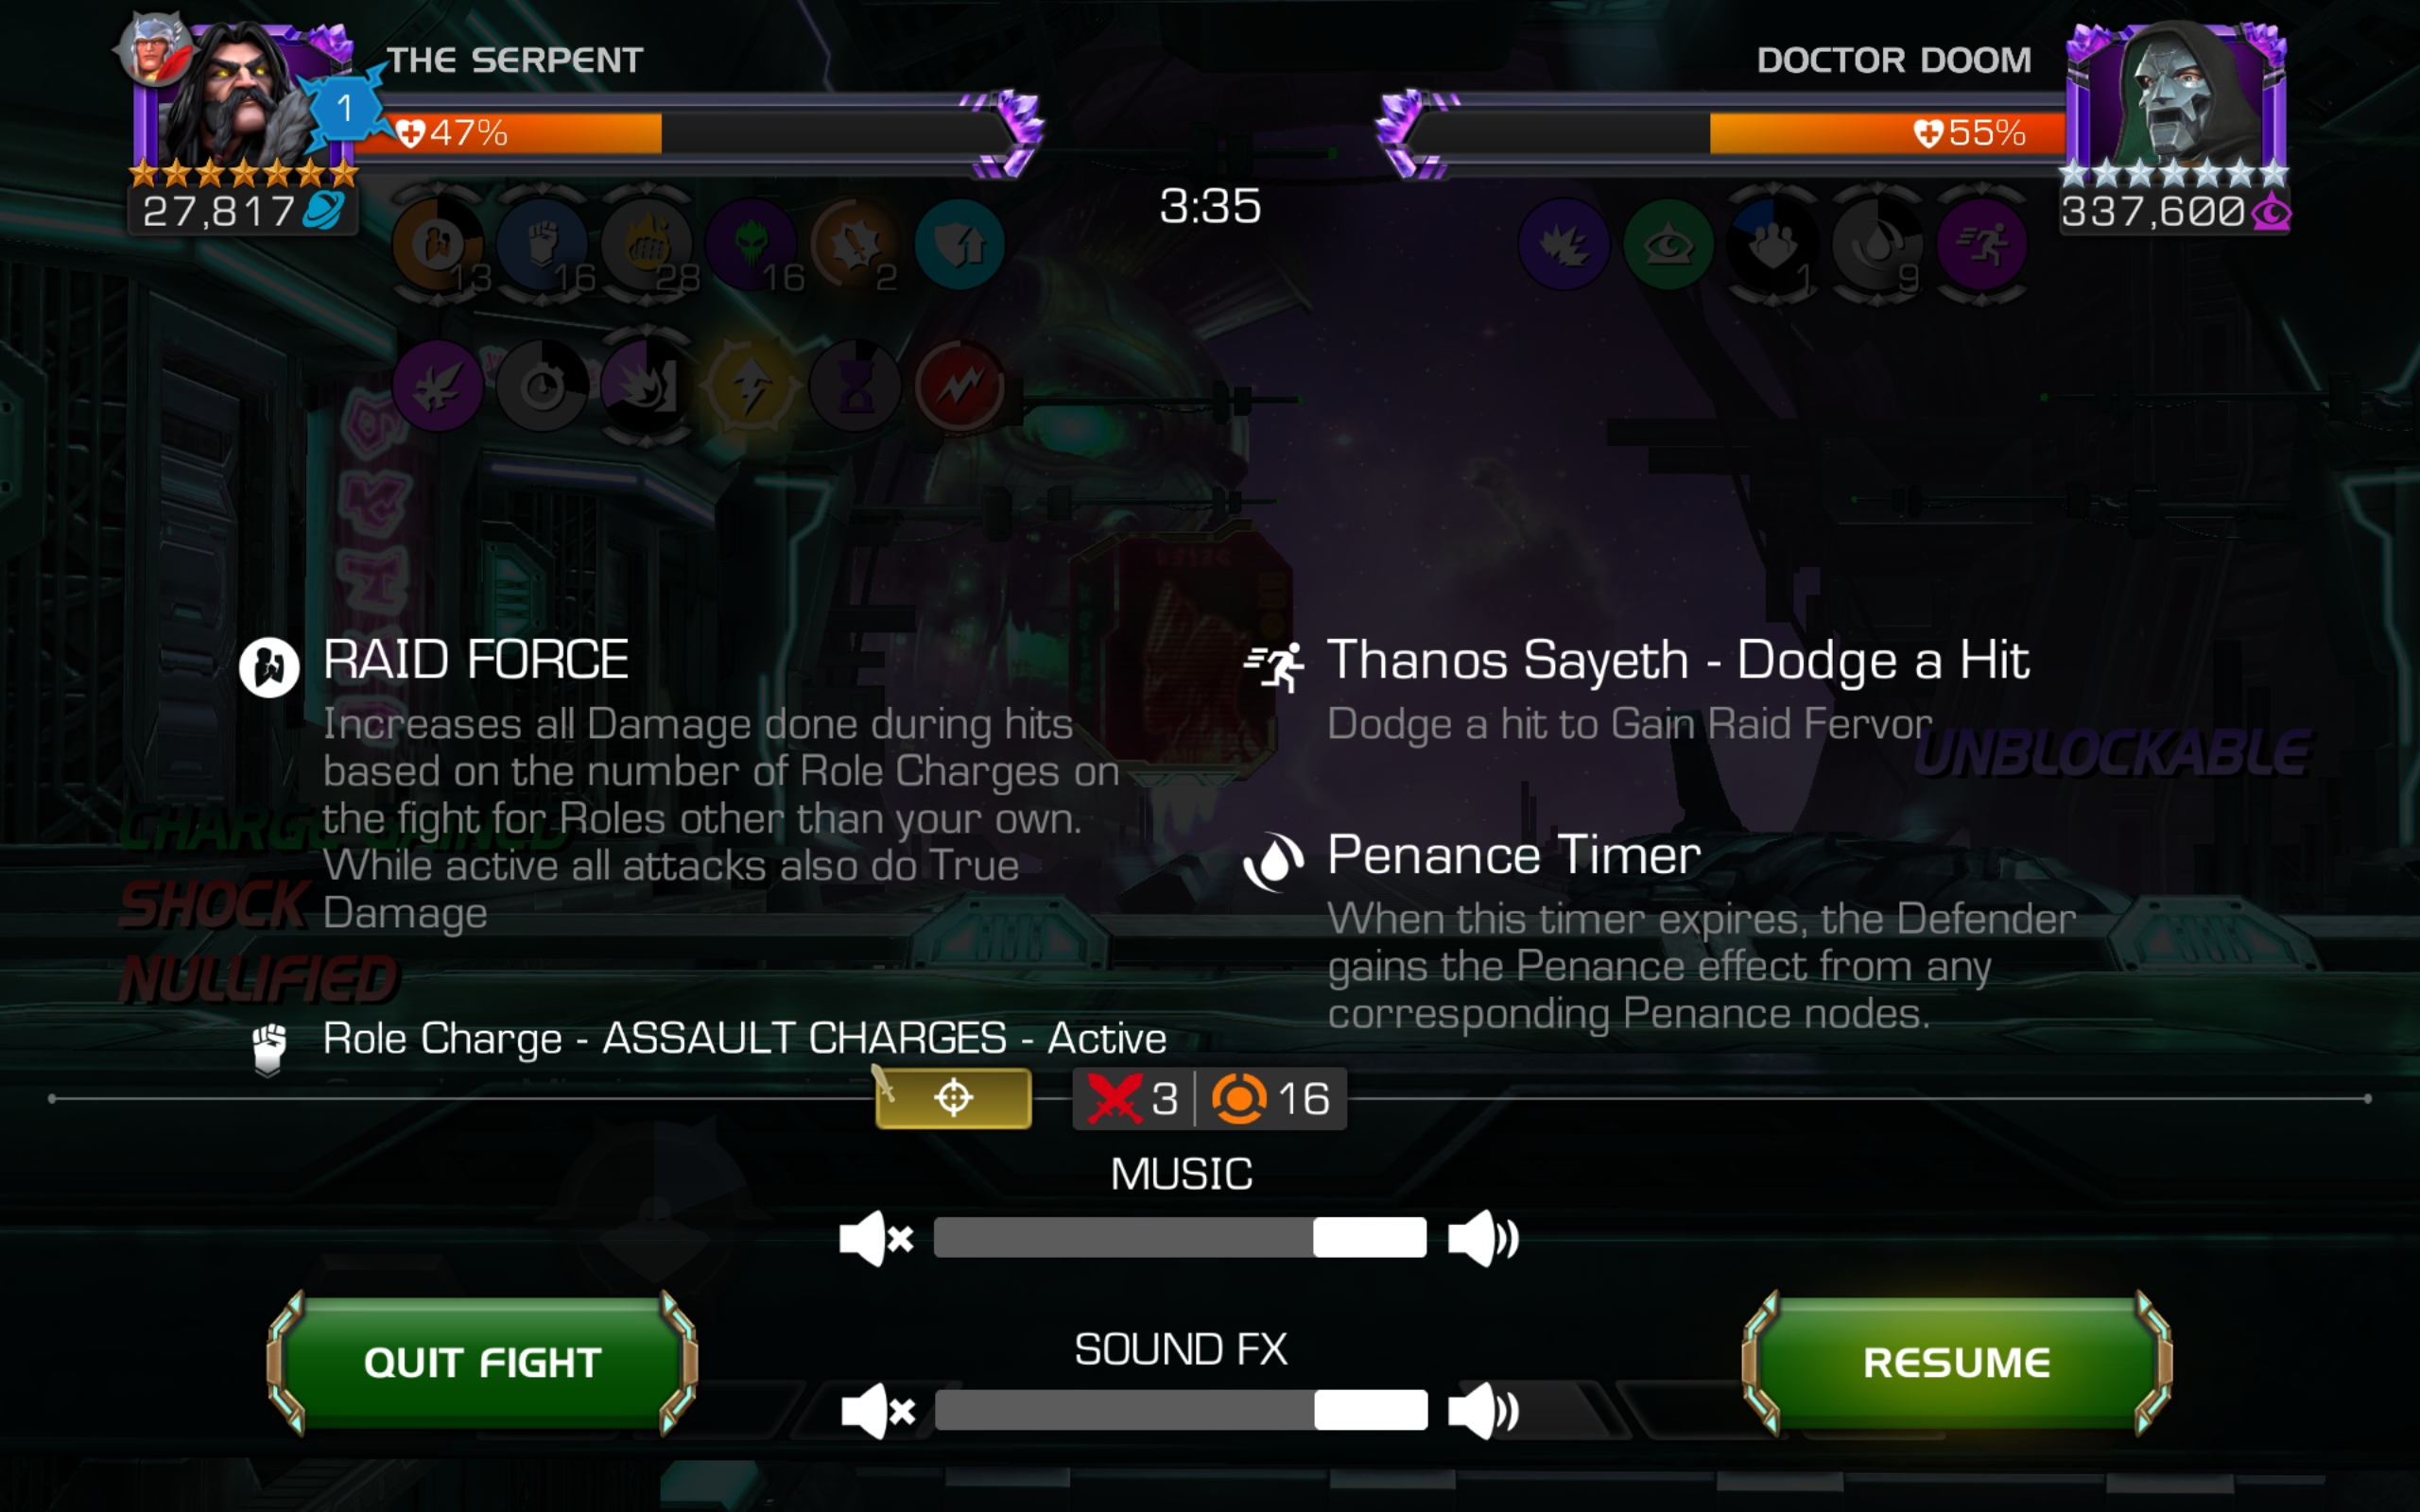Click the yellow lightning power icon
The image size is (2420, 1512).
pyautogui.click(x=751, y=386)
